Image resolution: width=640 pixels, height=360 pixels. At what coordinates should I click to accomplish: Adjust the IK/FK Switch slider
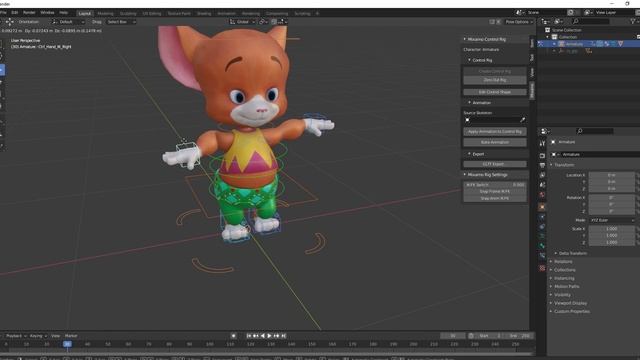pyautogui.click(x=495, y=184)
